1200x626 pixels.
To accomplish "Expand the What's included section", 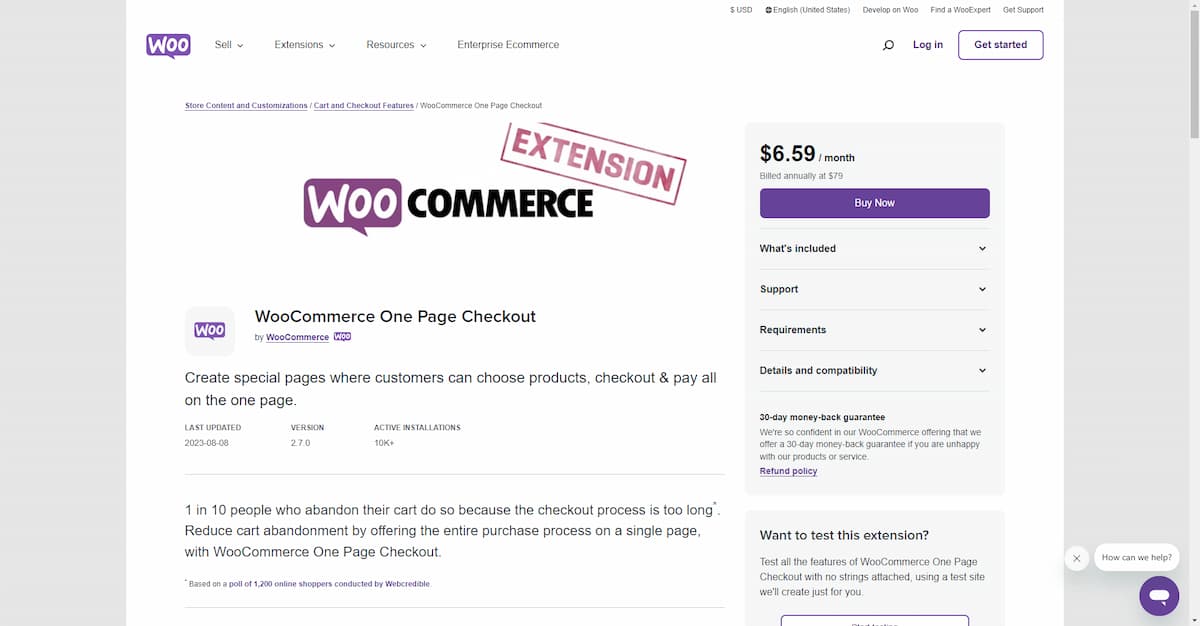I will (x=874, y=249).
